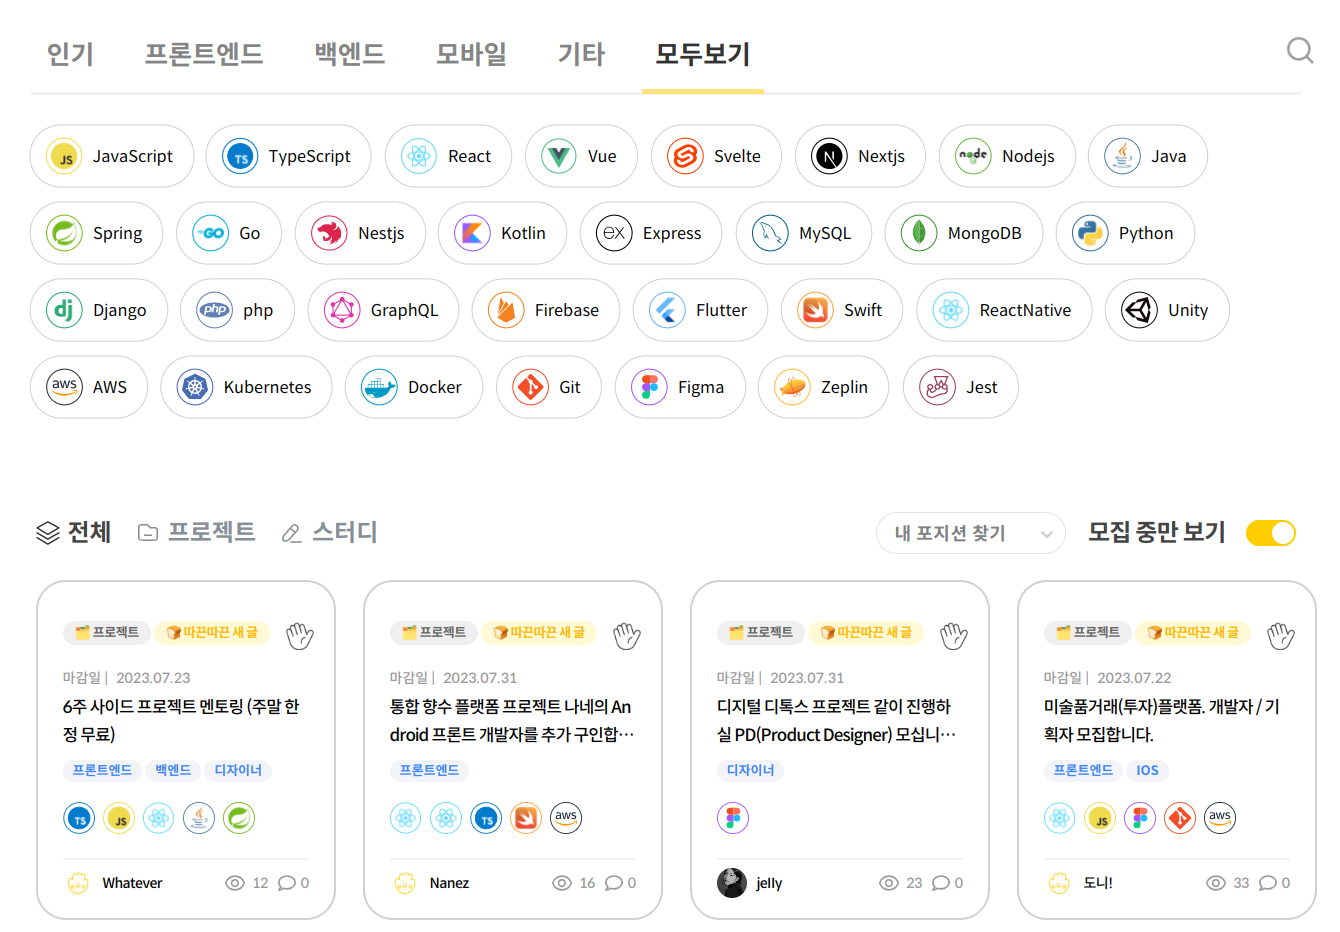Filter by React stack chip
The height and width of the screenshot is (932, 1340).
pyautogui.click(x=448, y=156)
